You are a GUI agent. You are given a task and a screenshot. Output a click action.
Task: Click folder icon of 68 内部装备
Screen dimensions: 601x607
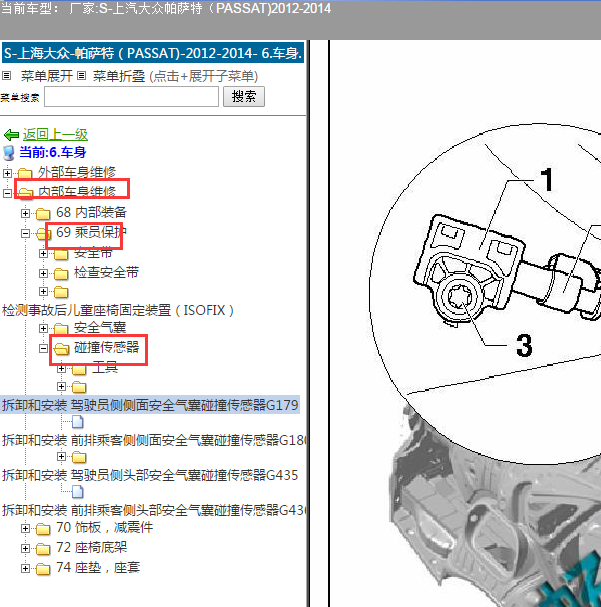(x=43, y=213)
